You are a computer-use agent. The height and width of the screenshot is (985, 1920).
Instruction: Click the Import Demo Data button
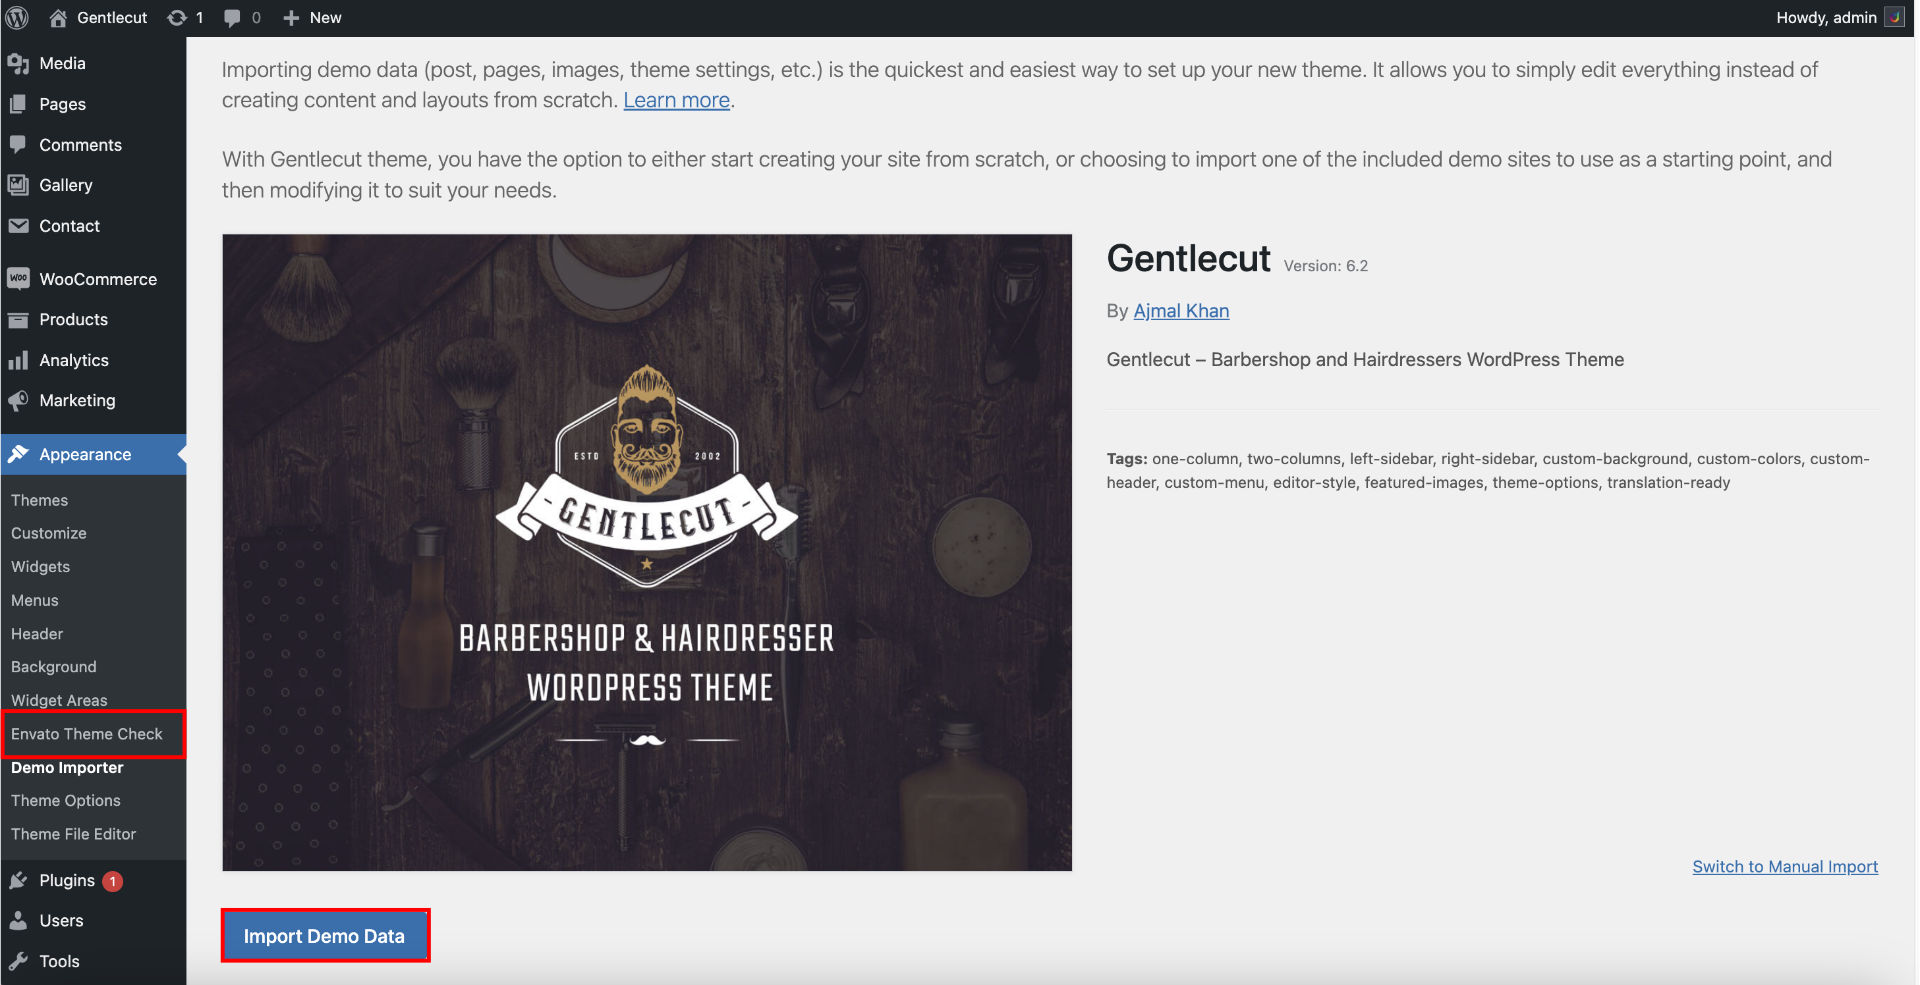click(x=325, y=936)
